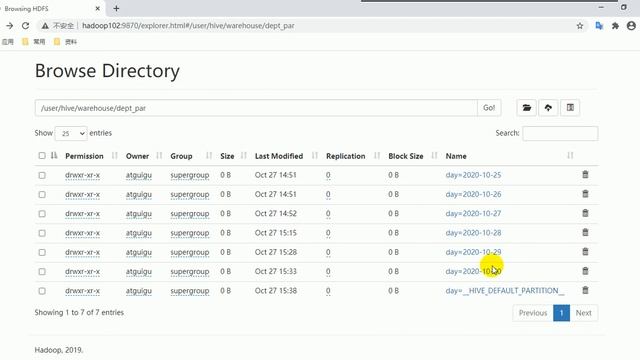The image size is (640, 360).
Task: Open the day=2020-10-28 directory link
Action: (473, 233)
